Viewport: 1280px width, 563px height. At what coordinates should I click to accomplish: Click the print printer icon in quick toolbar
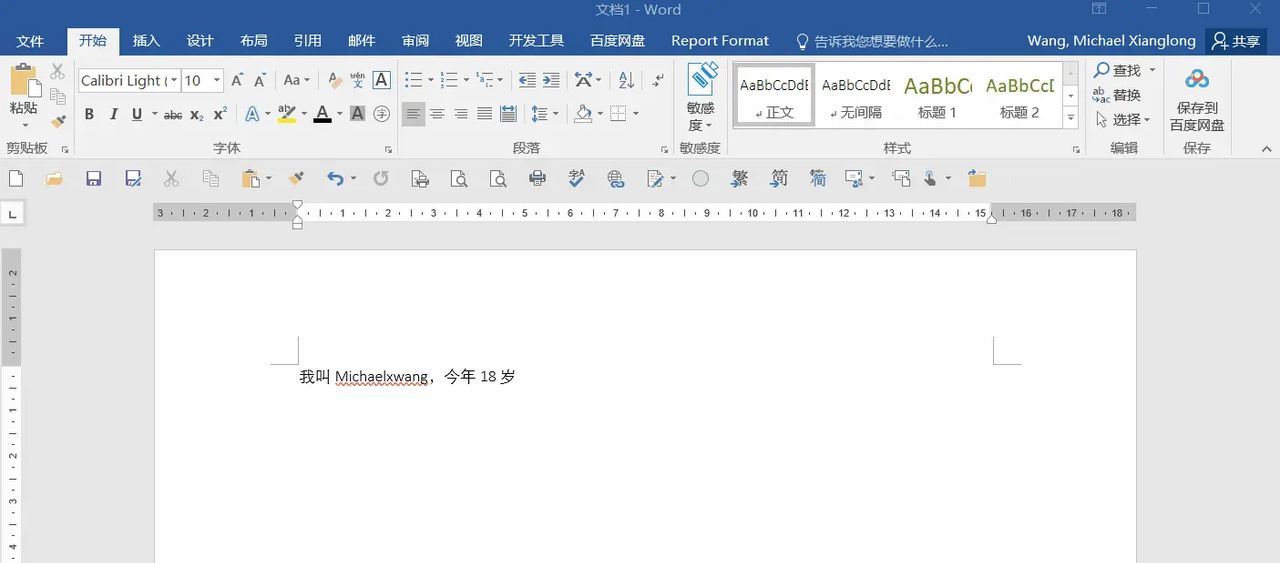click(537, 178)
